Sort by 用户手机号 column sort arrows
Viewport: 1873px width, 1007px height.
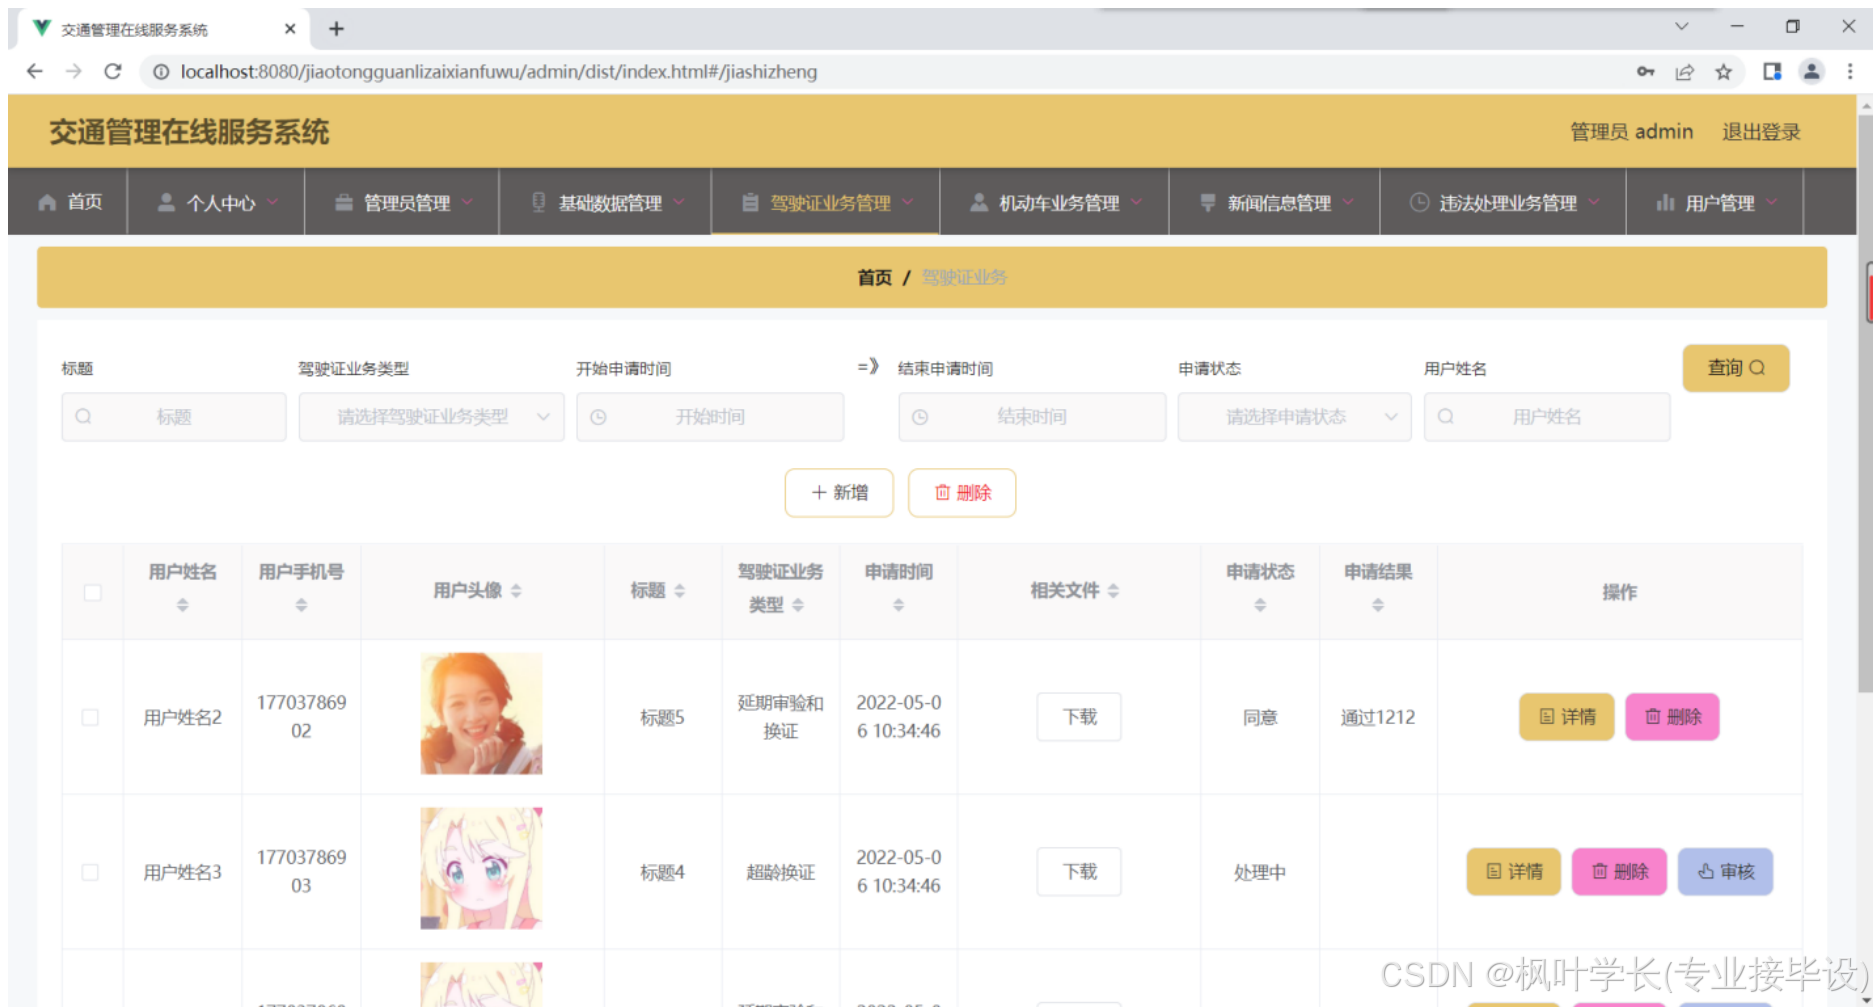pyautogui.click(x=301, y=605)
